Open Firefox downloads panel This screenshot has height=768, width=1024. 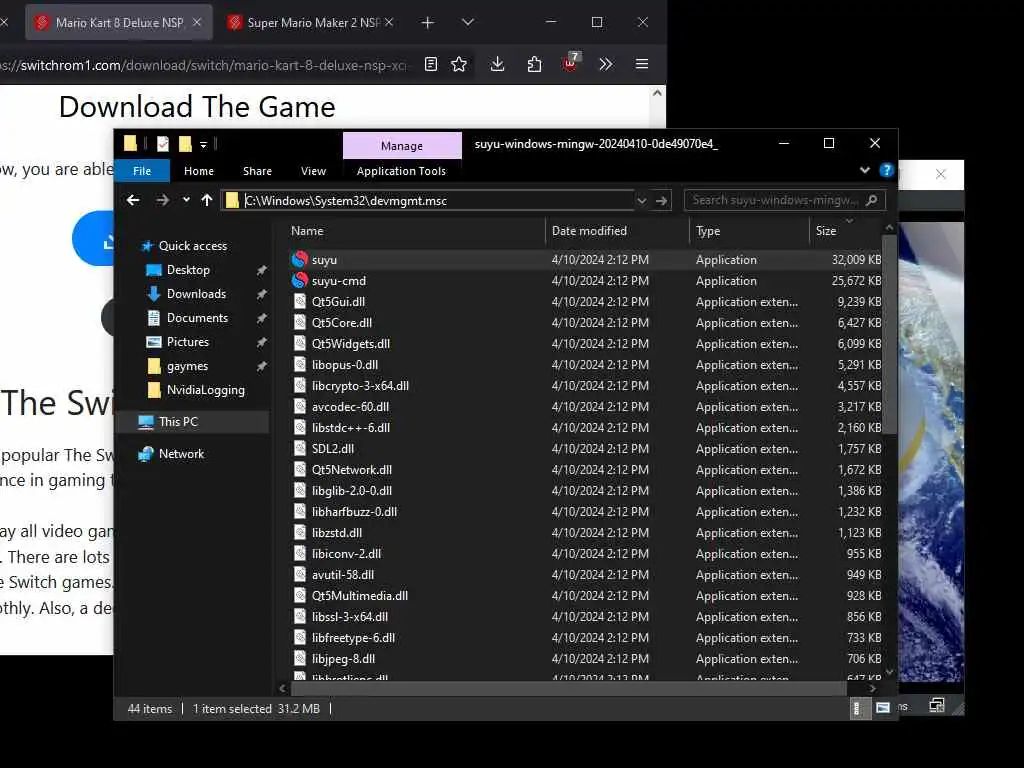(498, 64)
